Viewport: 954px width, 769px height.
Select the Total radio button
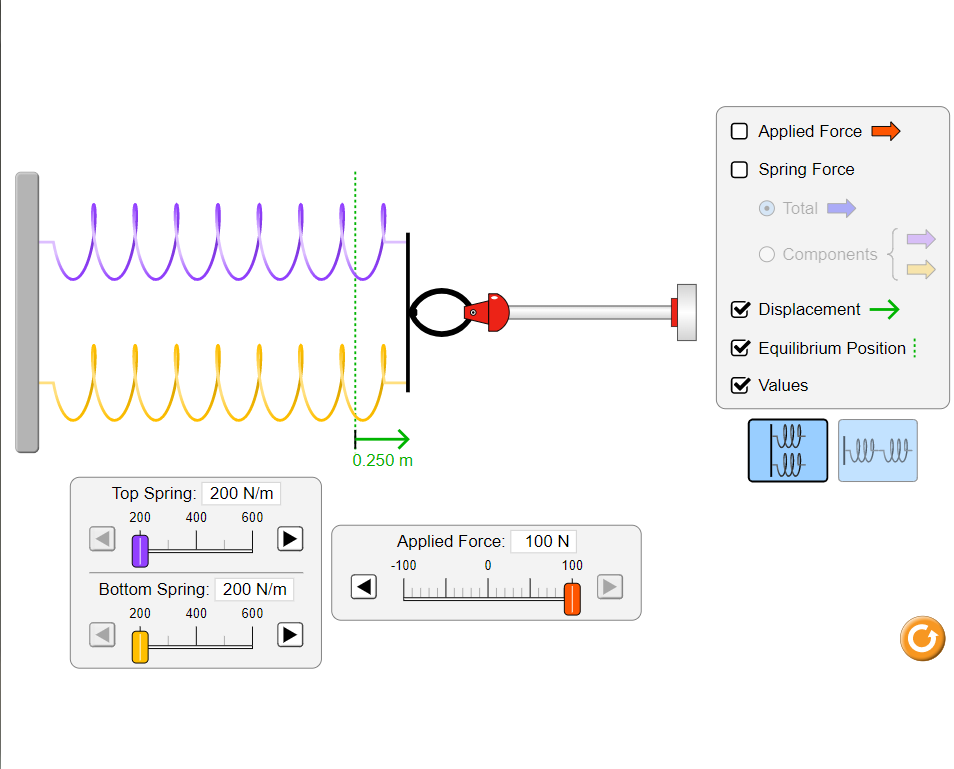767,209
